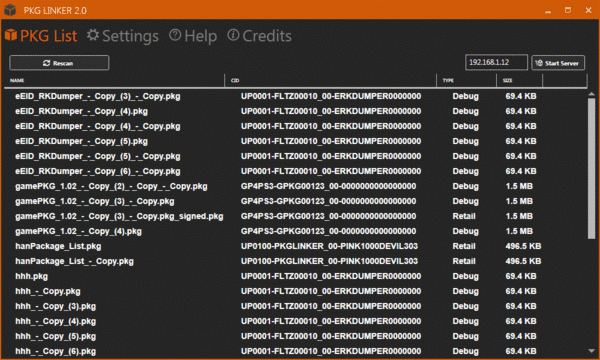Open the PKG List tab
Viewport: 600px width, 360px height.
pos(41,36)
